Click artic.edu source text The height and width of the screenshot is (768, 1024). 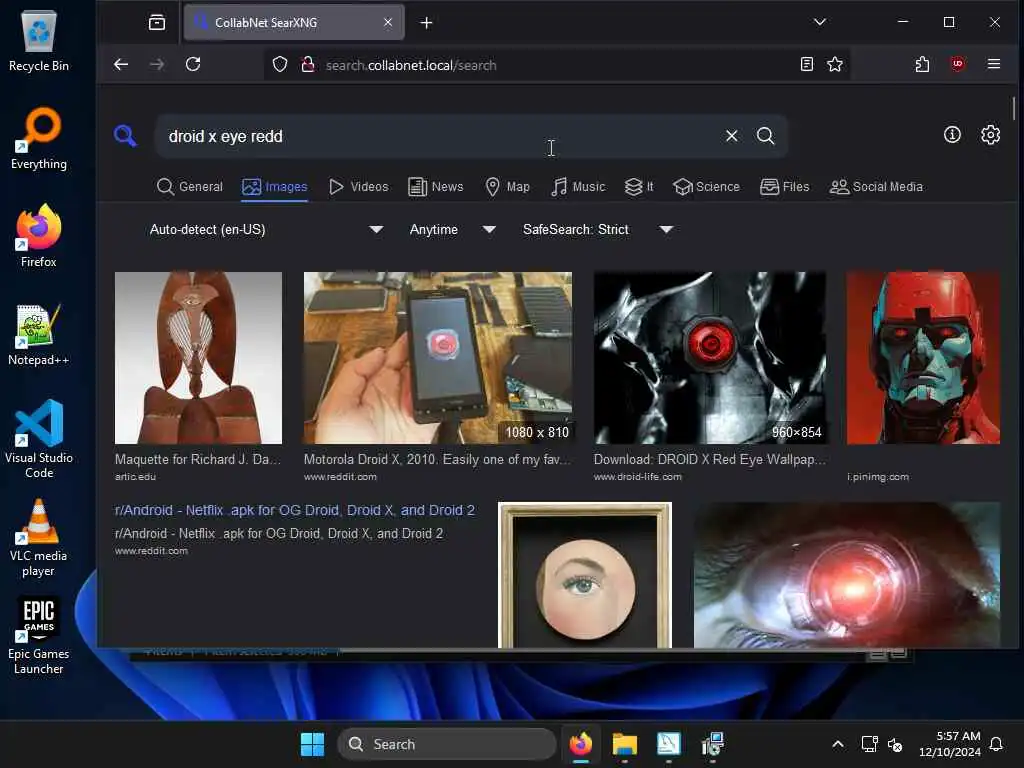tap(135, 477)
